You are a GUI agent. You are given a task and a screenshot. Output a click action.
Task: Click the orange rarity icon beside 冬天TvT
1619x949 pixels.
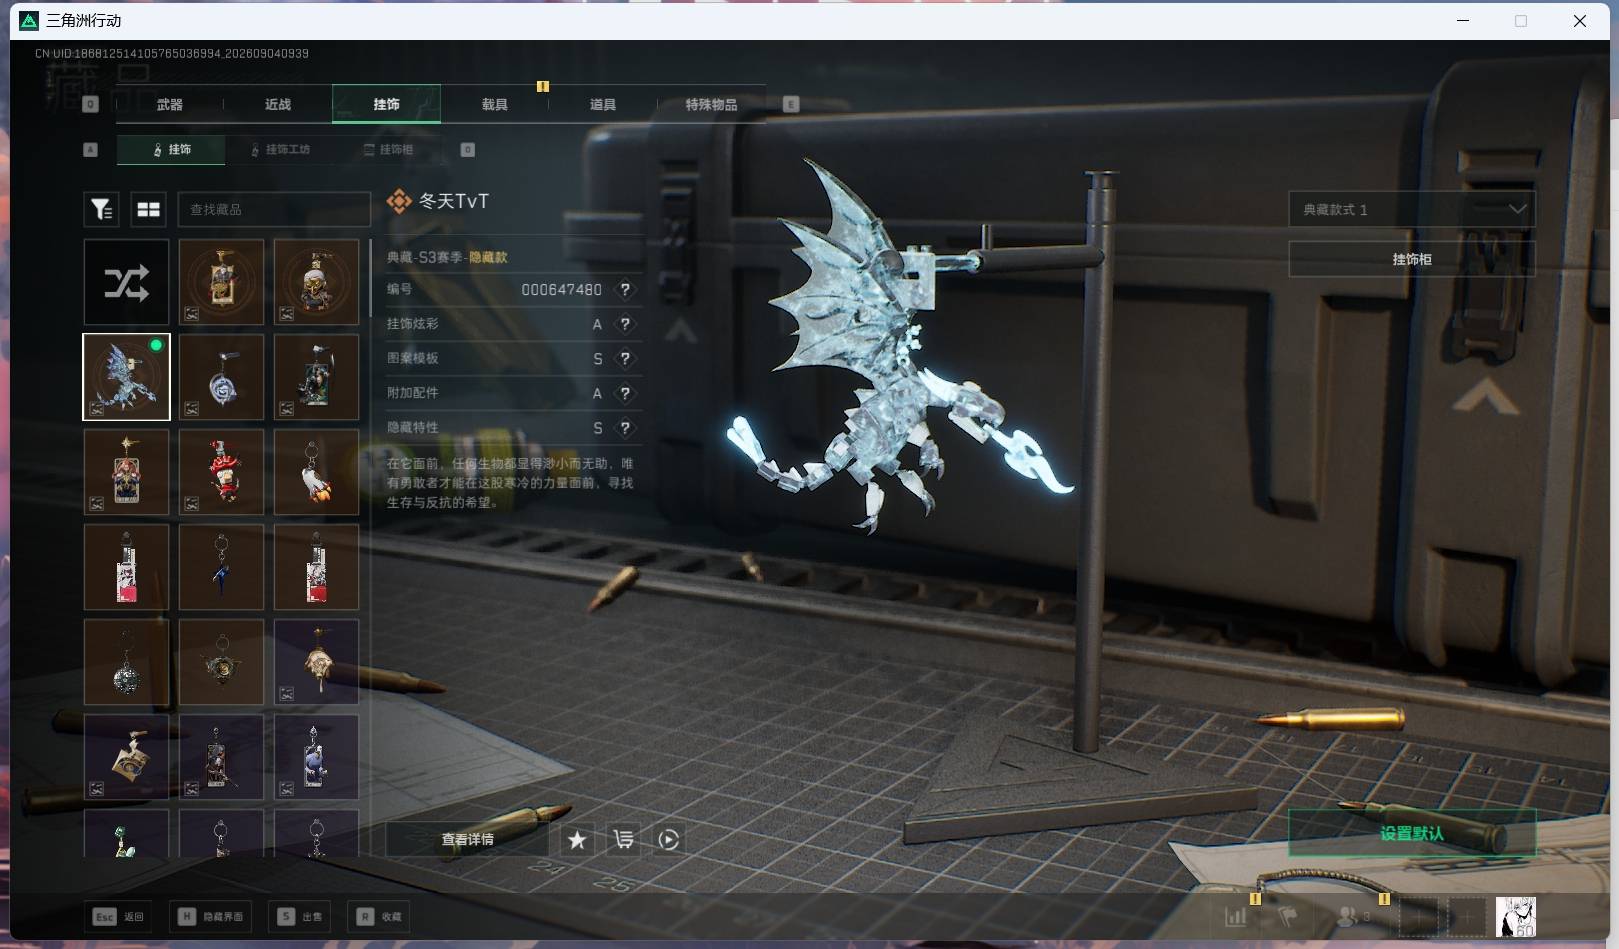pyautogui.click(x=399, y=202)
